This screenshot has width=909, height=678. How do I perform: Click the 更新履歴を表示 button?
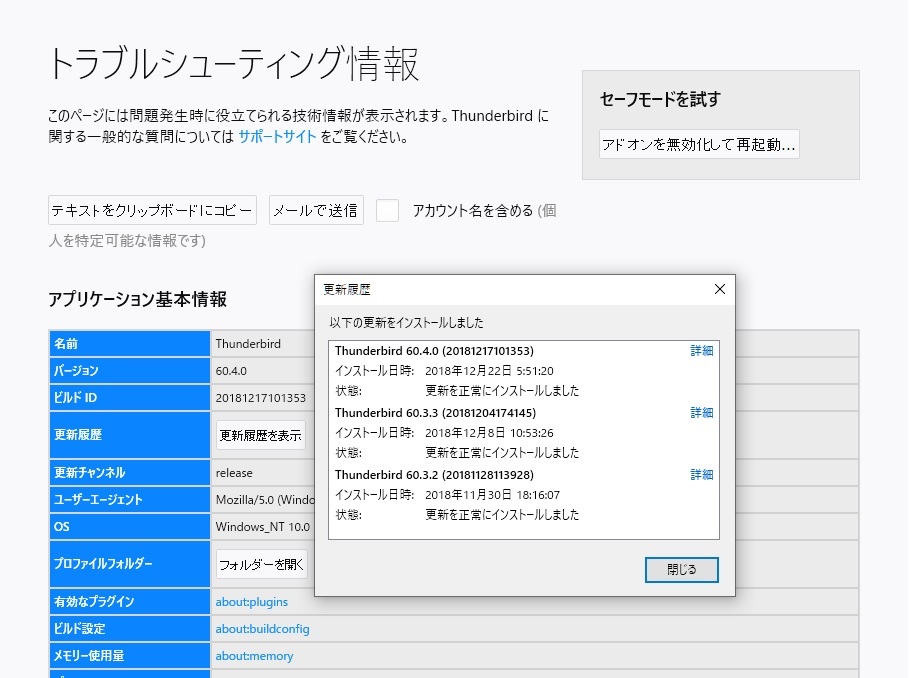(261, 435)
